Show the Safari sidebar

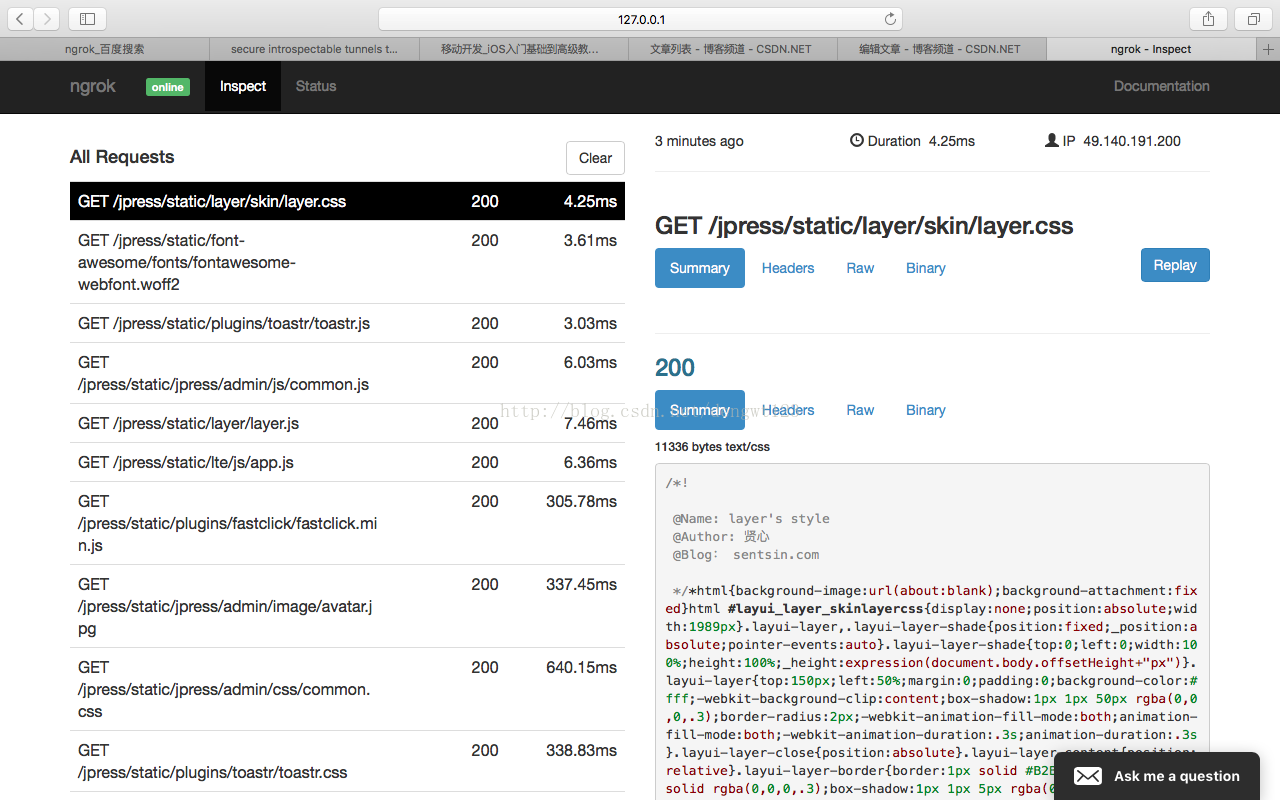tap(88, 18)
